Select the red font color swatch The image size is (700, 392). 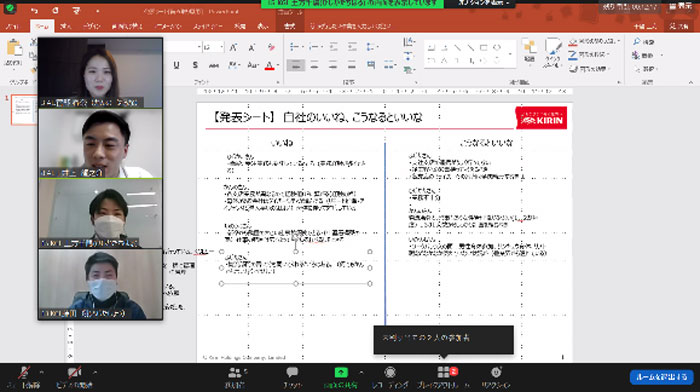[x=270, y=66]
